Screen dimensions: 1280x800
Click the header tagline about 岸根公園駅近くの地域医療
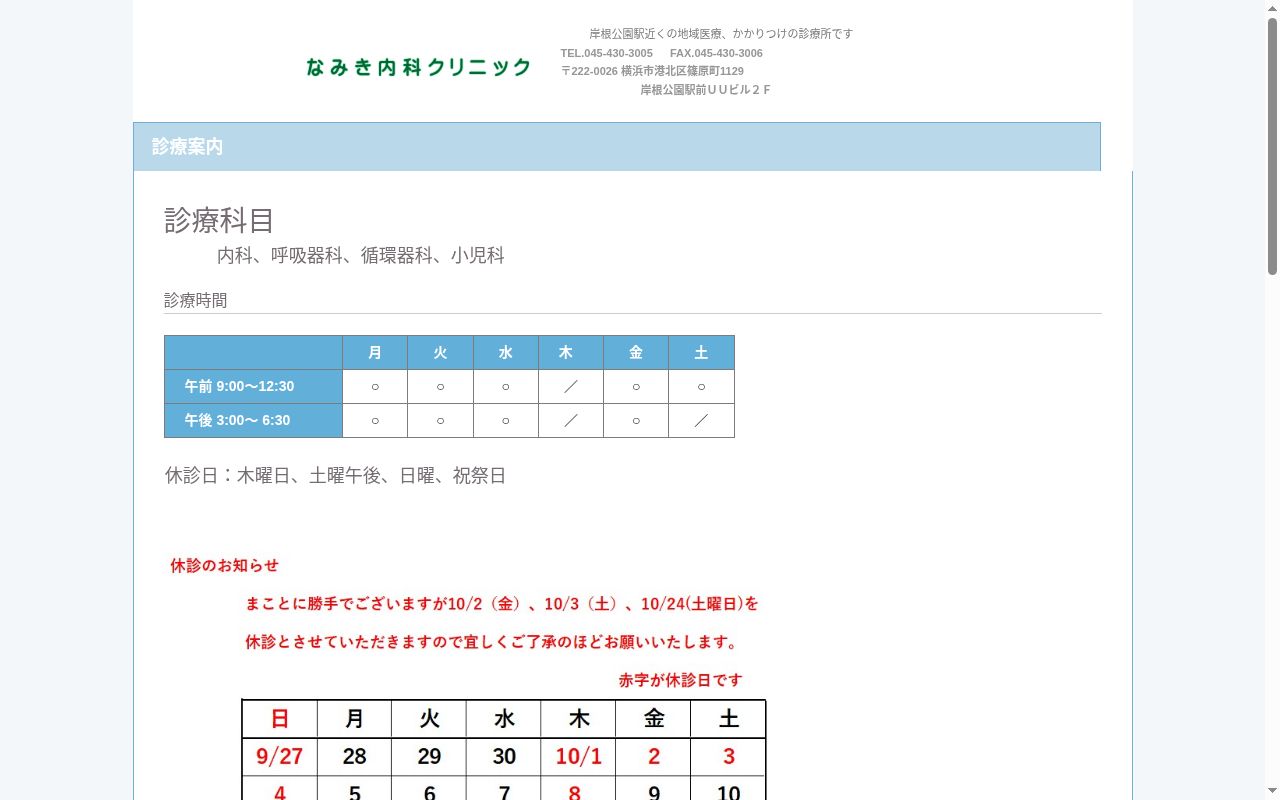pyautogui.click(x=721, y=34)
